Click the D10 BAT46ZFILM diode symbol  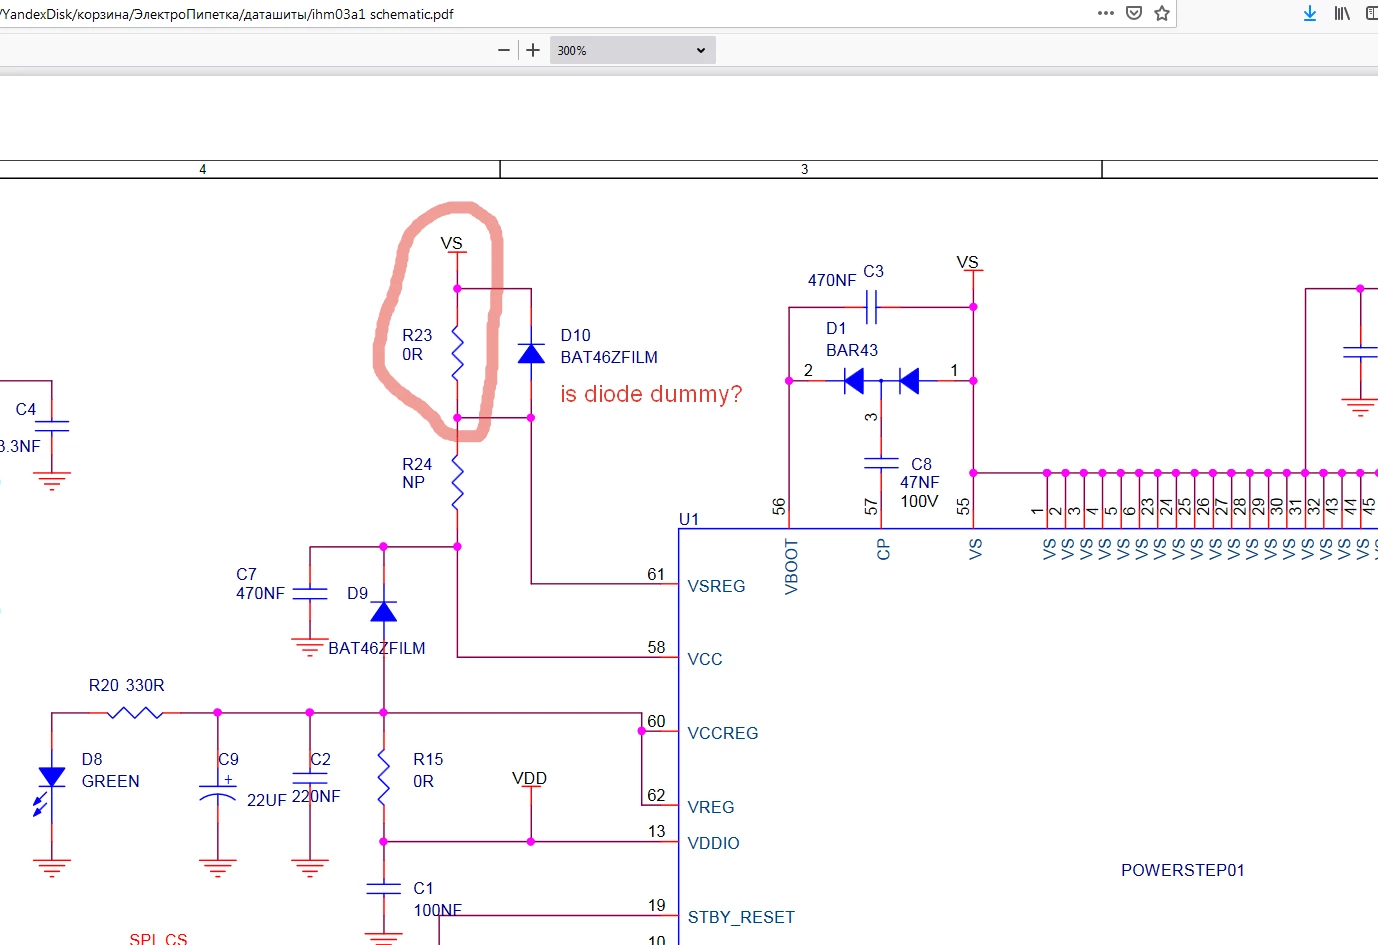coord(531,354)
